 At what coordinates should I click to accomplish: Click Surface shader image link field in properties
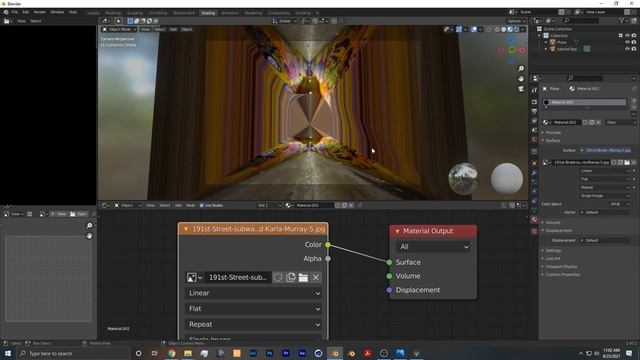tap(606, 150)
